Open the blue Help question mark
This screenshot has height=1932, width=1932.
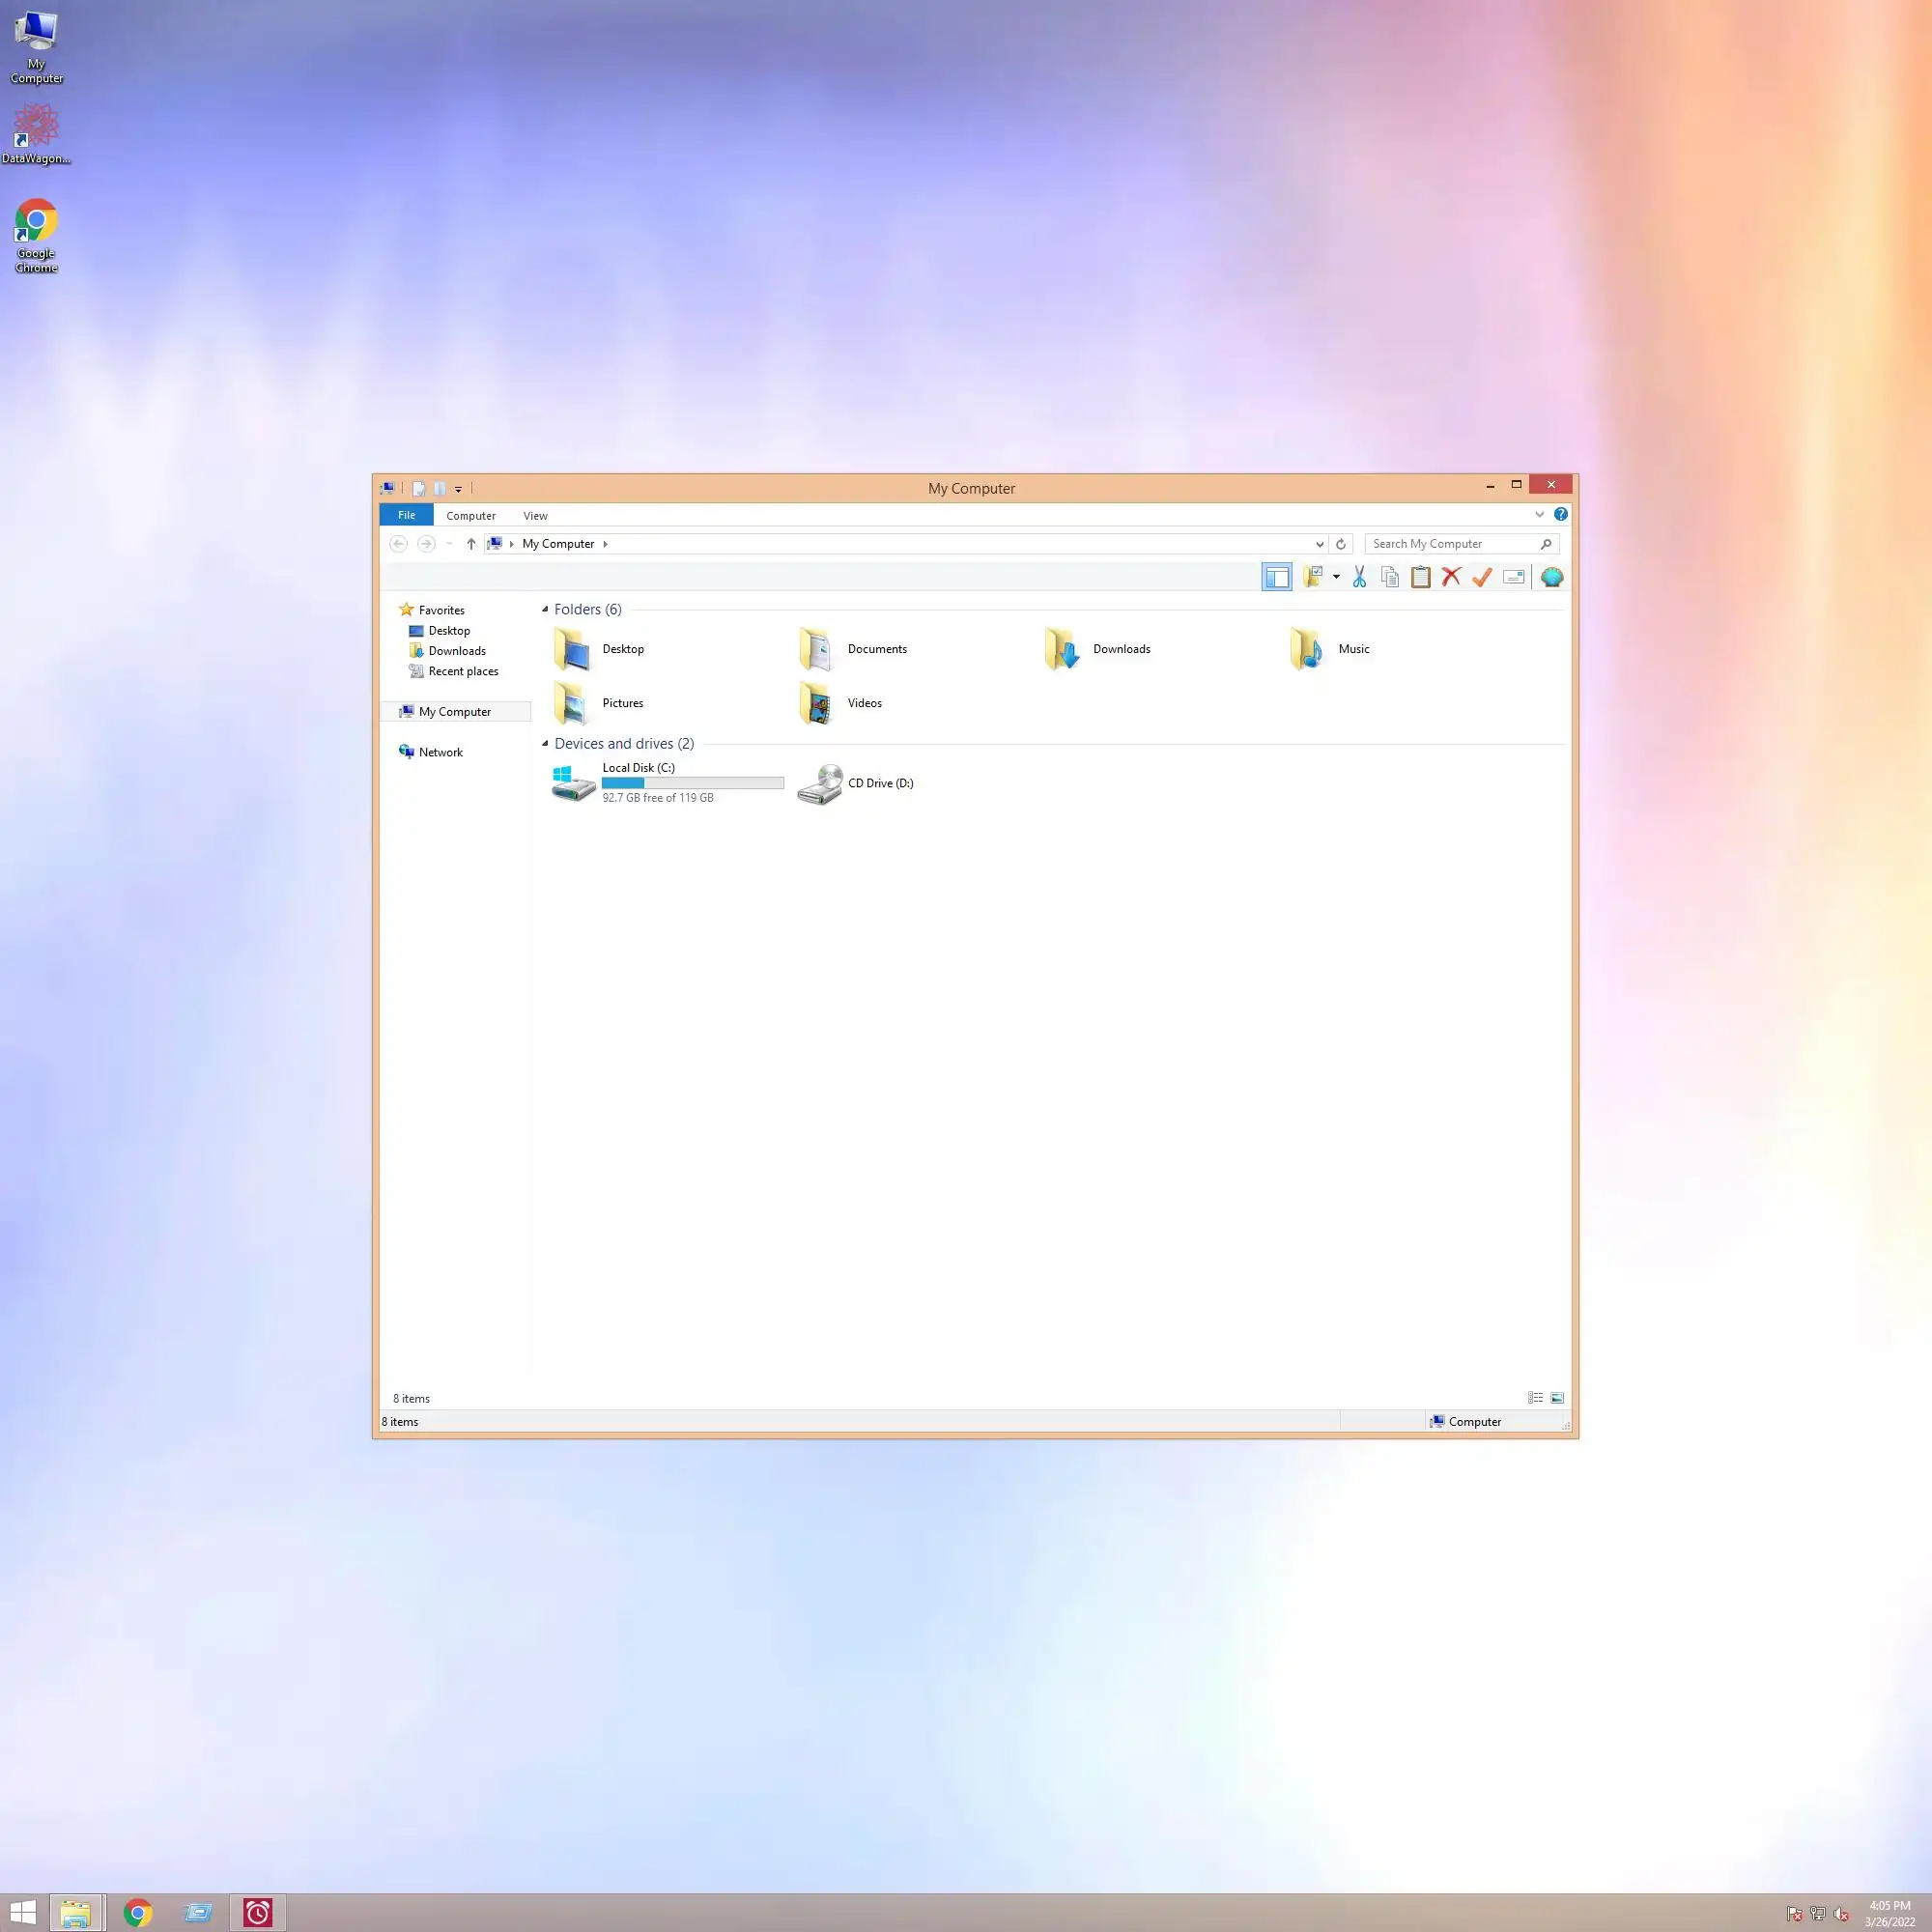click(x=1560, y=514)
